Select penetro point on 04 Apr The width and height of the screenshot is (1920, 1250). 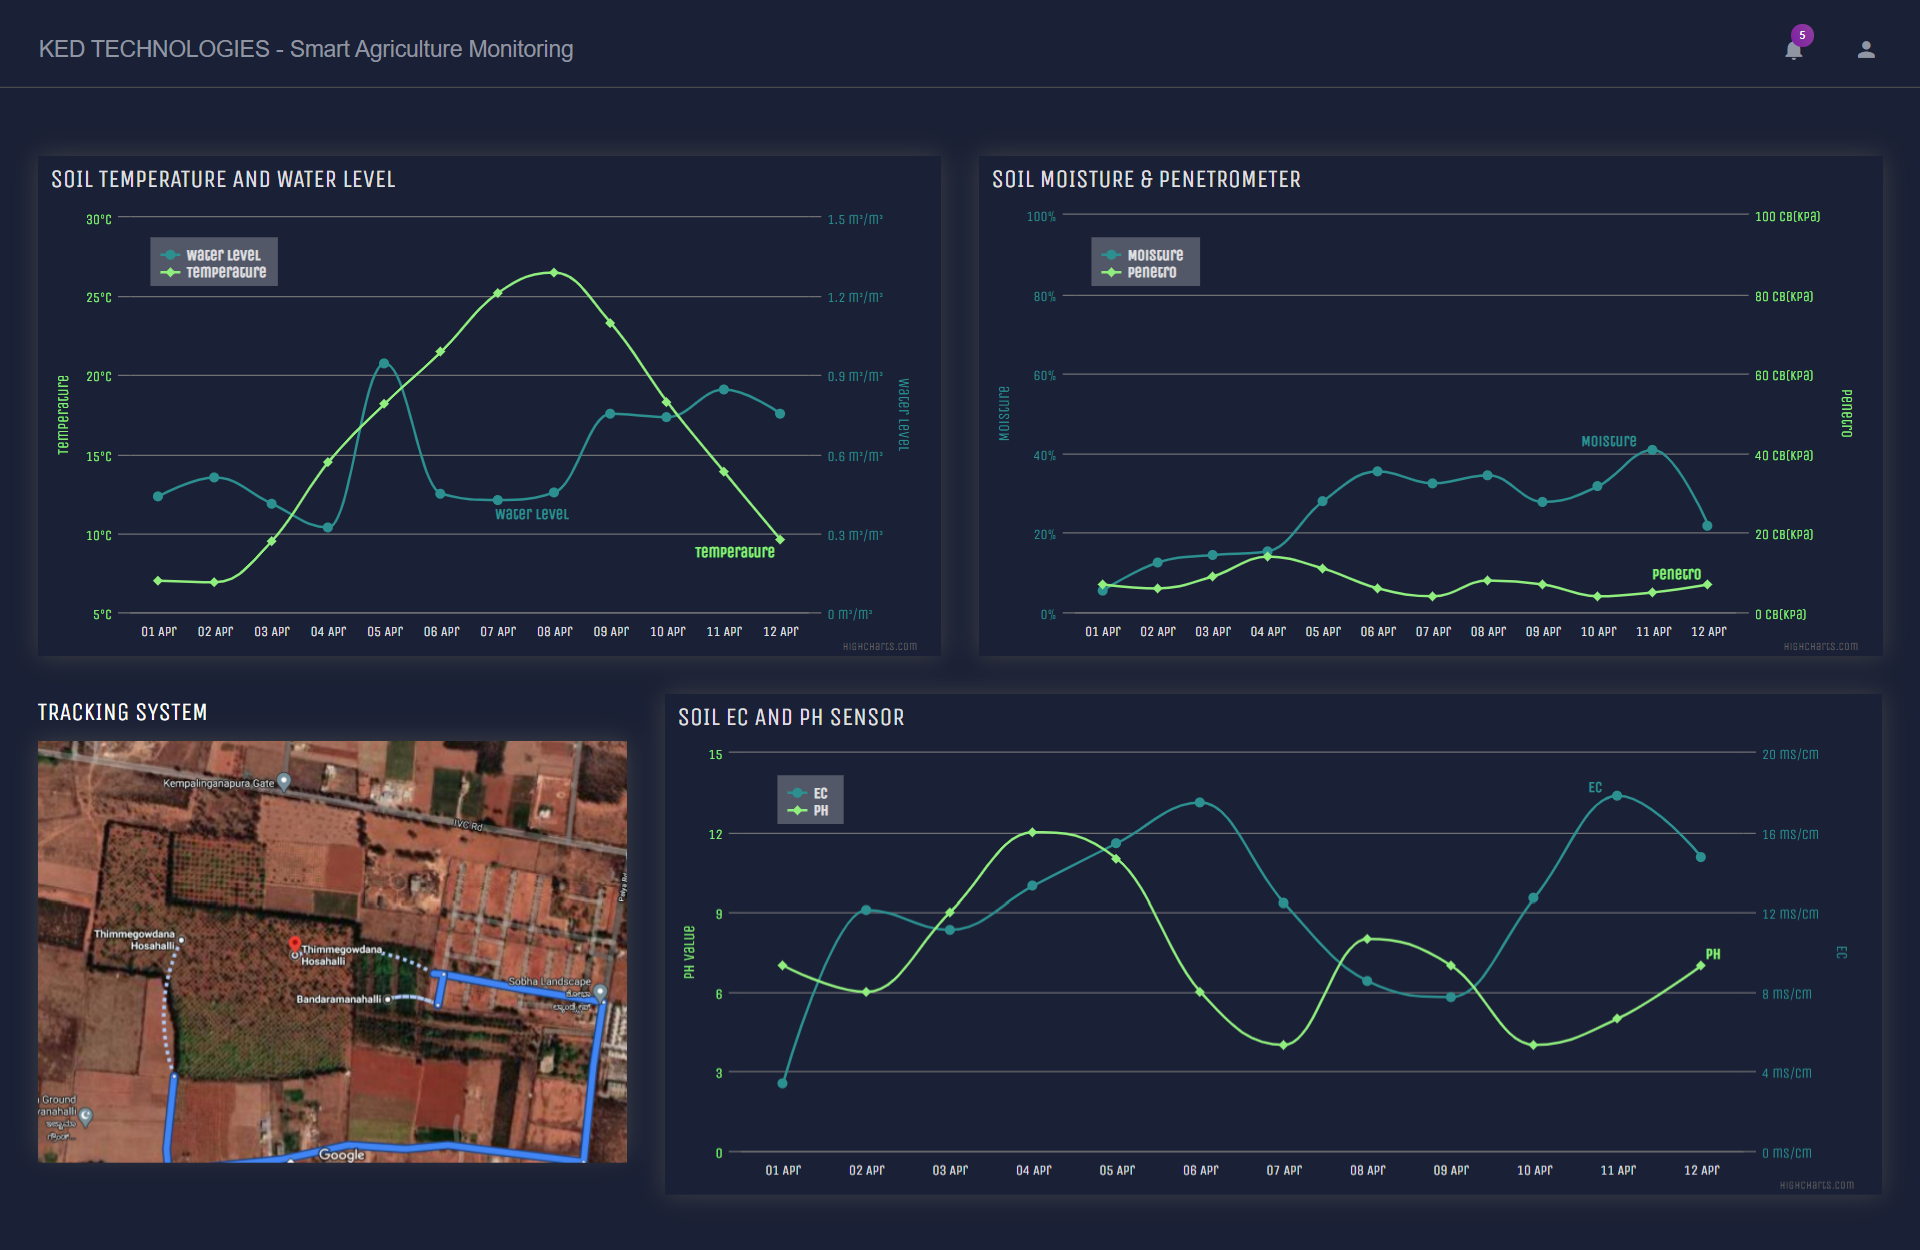click(x=1268, y=556)
